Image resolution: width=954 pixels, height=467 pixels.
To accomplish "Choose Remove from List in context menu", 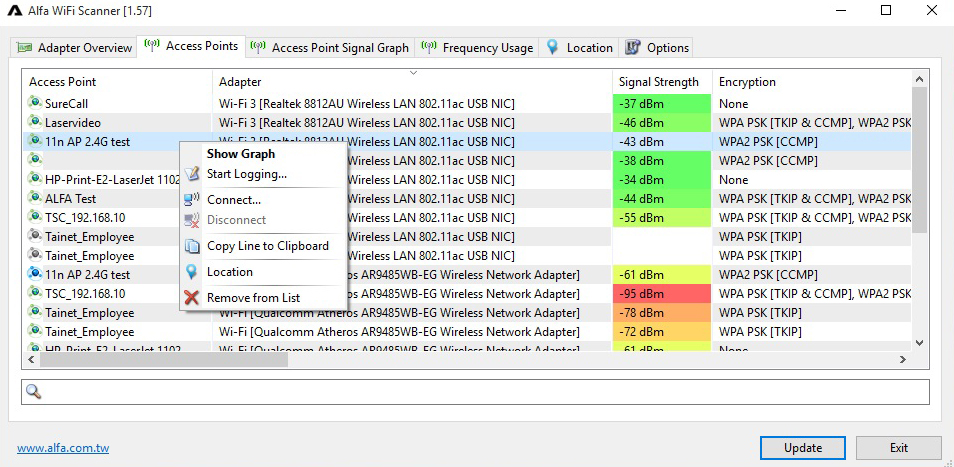I will [x=253, y=298].
